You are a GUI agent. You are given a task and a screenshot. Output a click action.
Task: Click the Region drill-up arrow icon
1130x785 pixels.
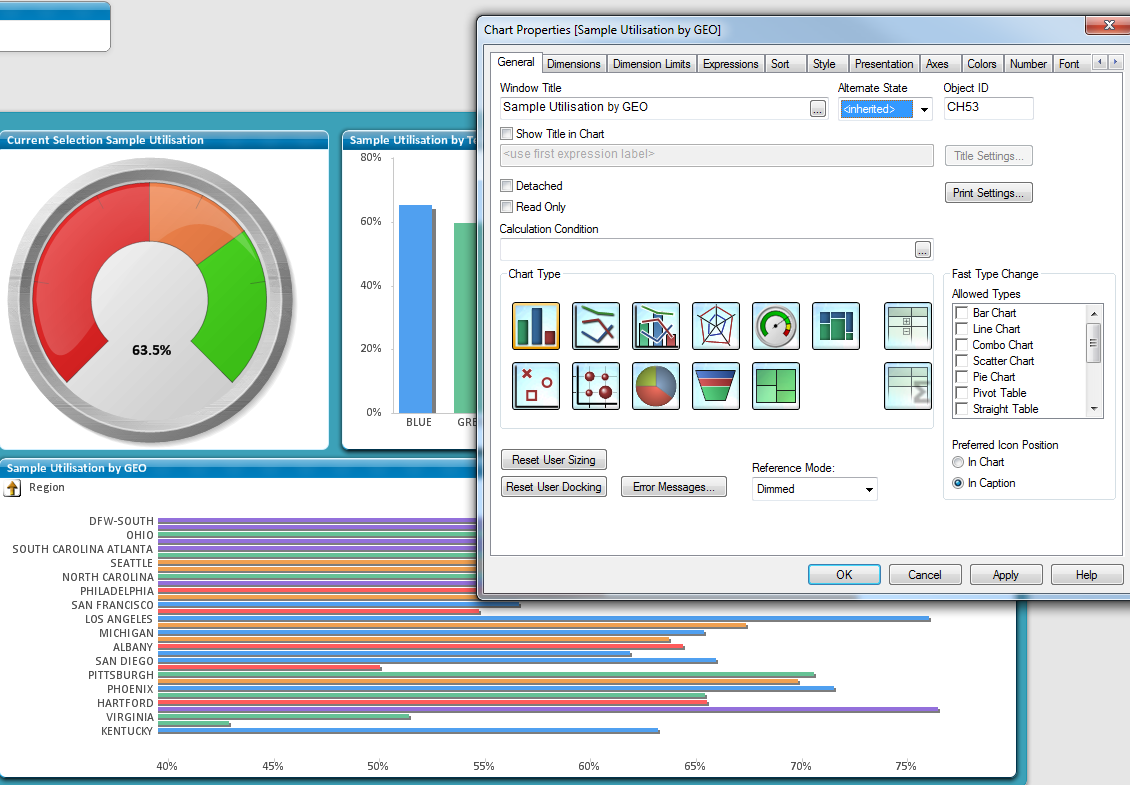coord(13,488)
